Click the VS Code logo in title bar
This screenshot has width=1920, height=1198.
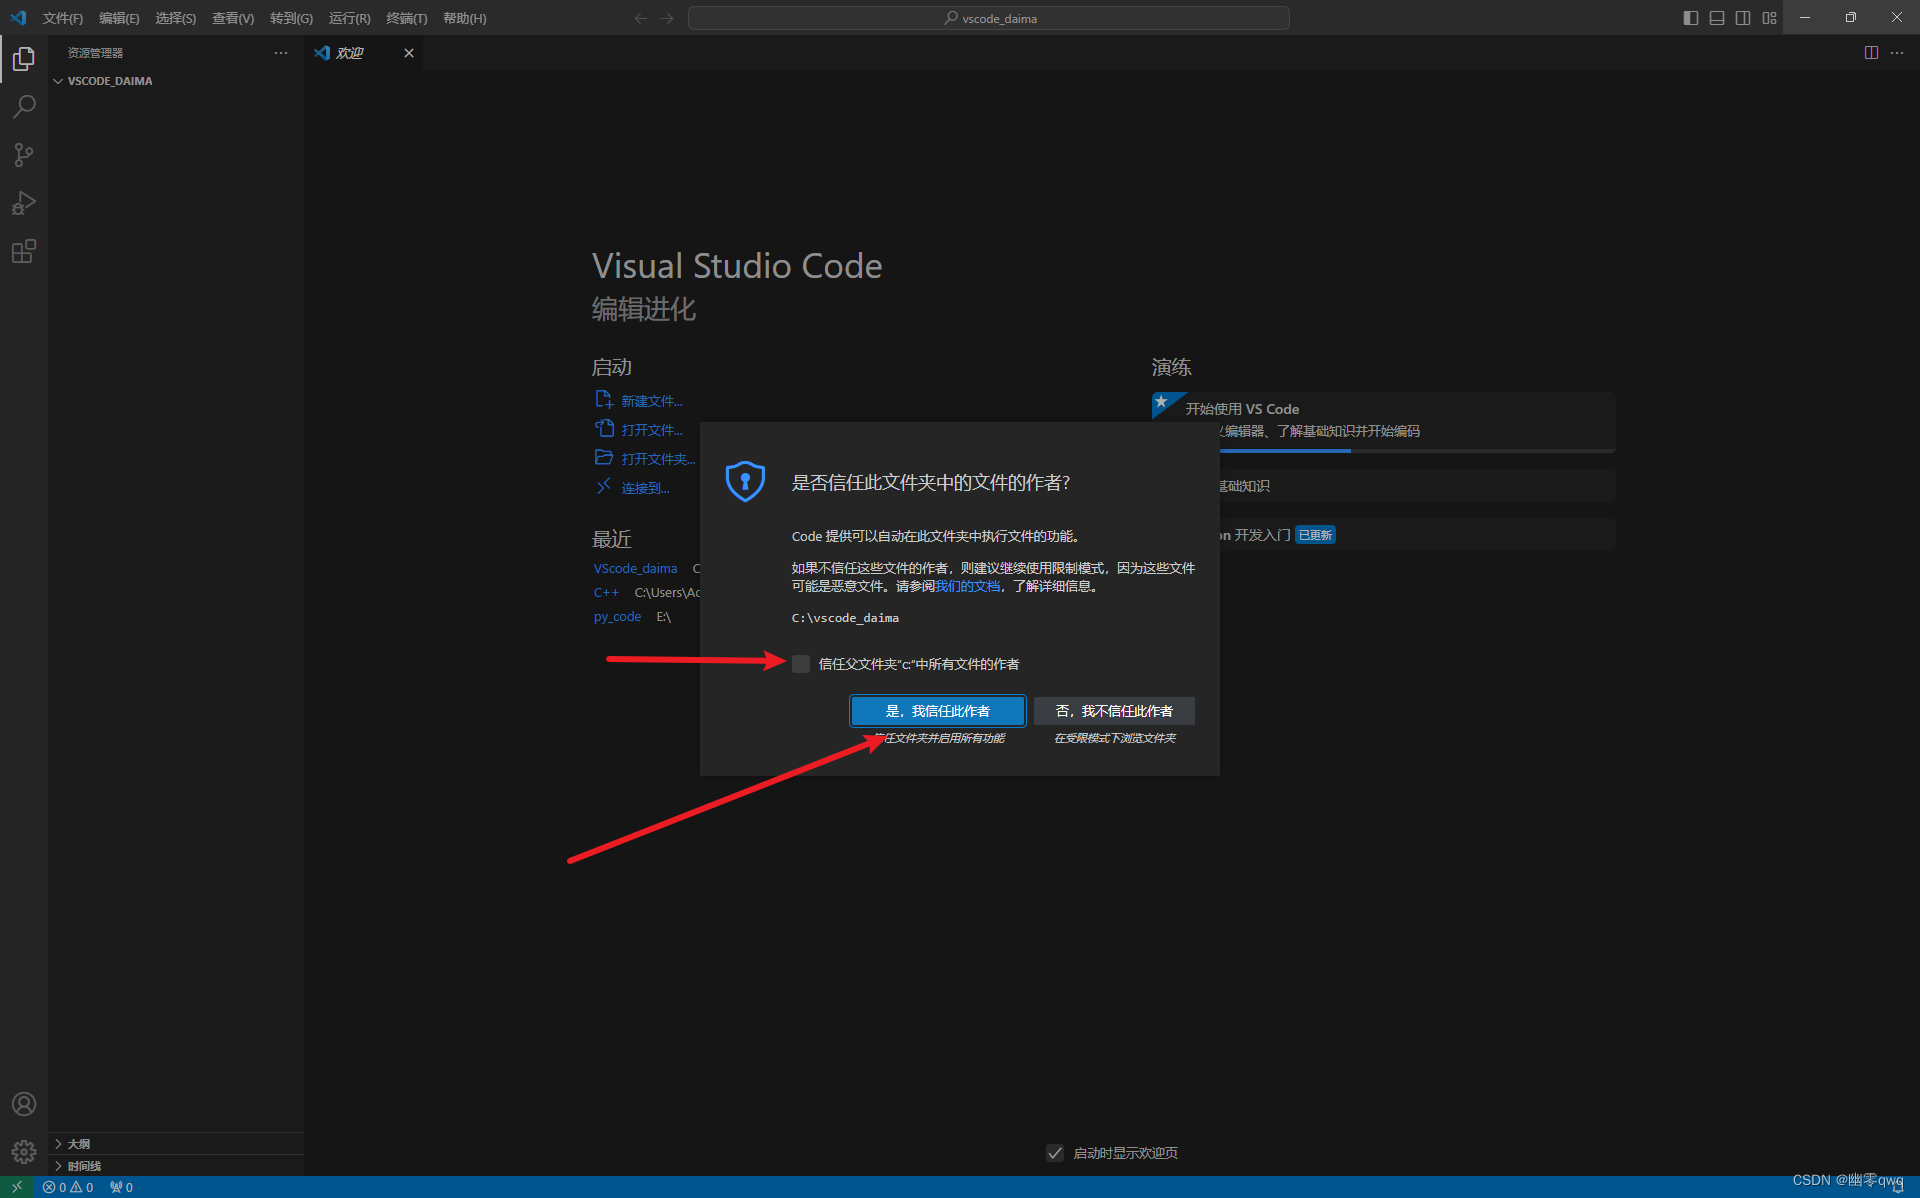point(18,18)
